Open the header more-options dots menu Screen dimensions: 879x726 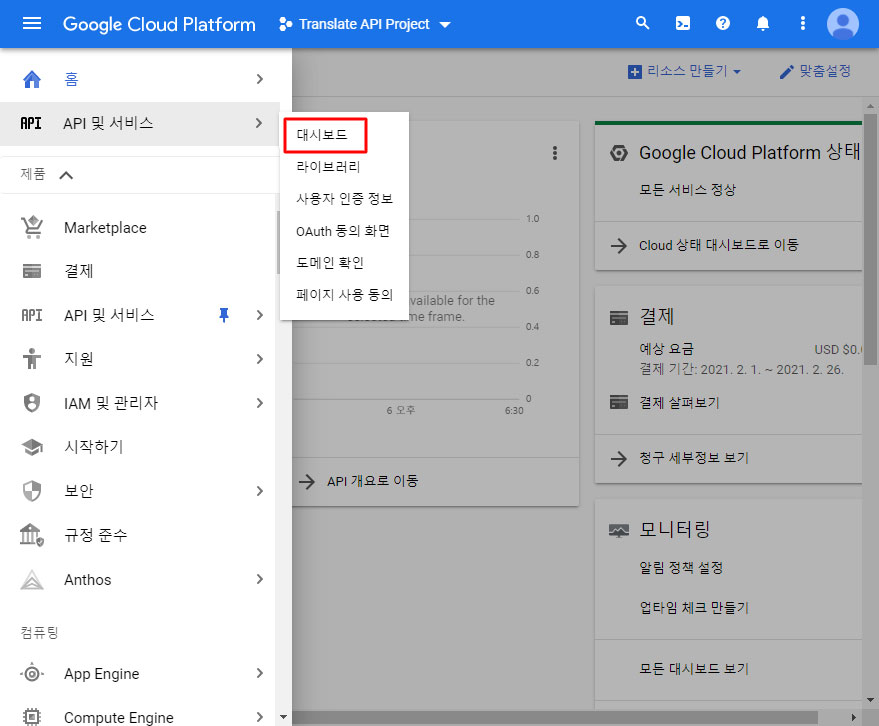point(803,24)
